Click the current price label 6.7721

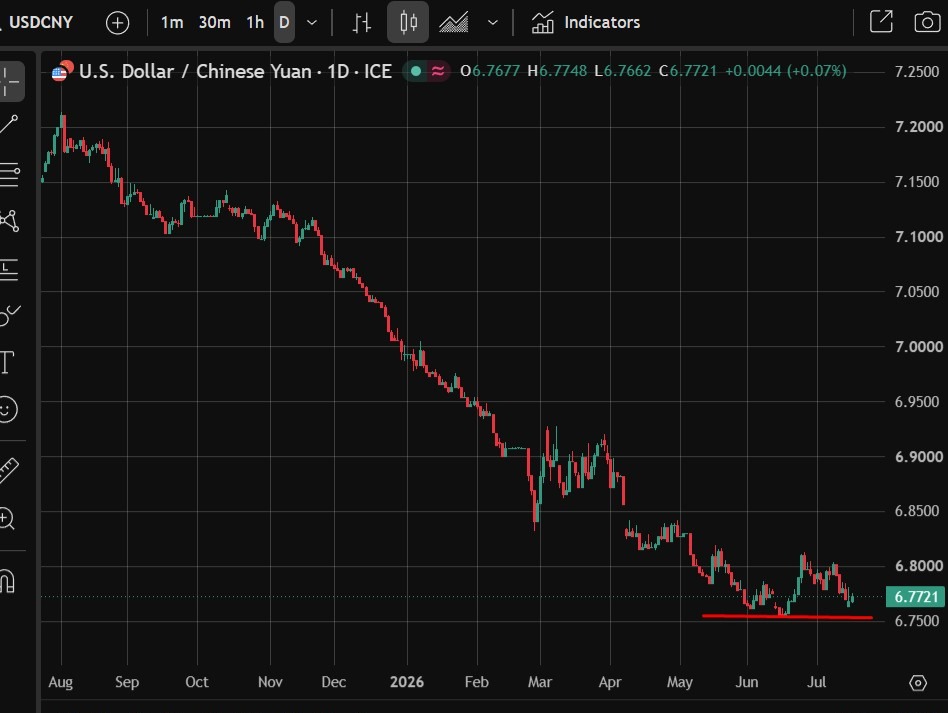(915, 597)
